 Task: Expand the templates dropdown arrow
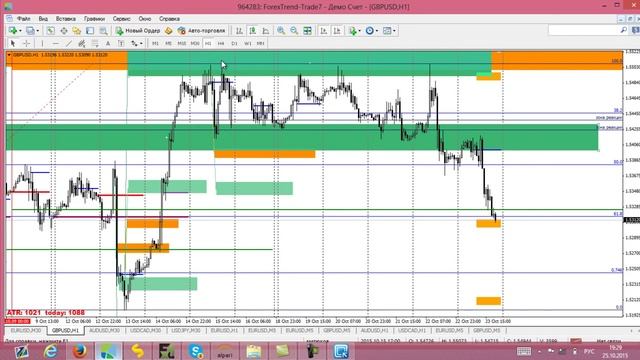[394, 31]
